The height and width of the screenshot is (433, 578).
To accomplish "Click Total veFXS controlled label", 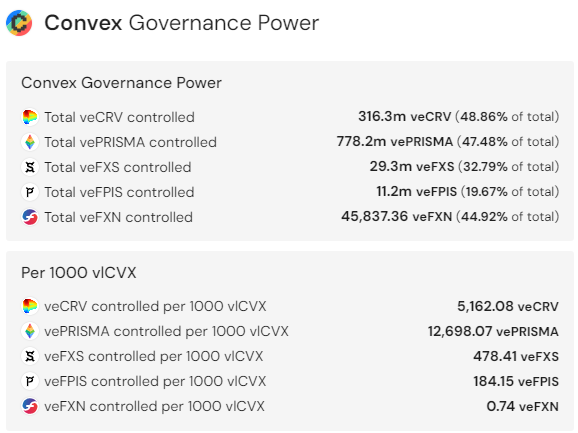I will coord(118,167).
